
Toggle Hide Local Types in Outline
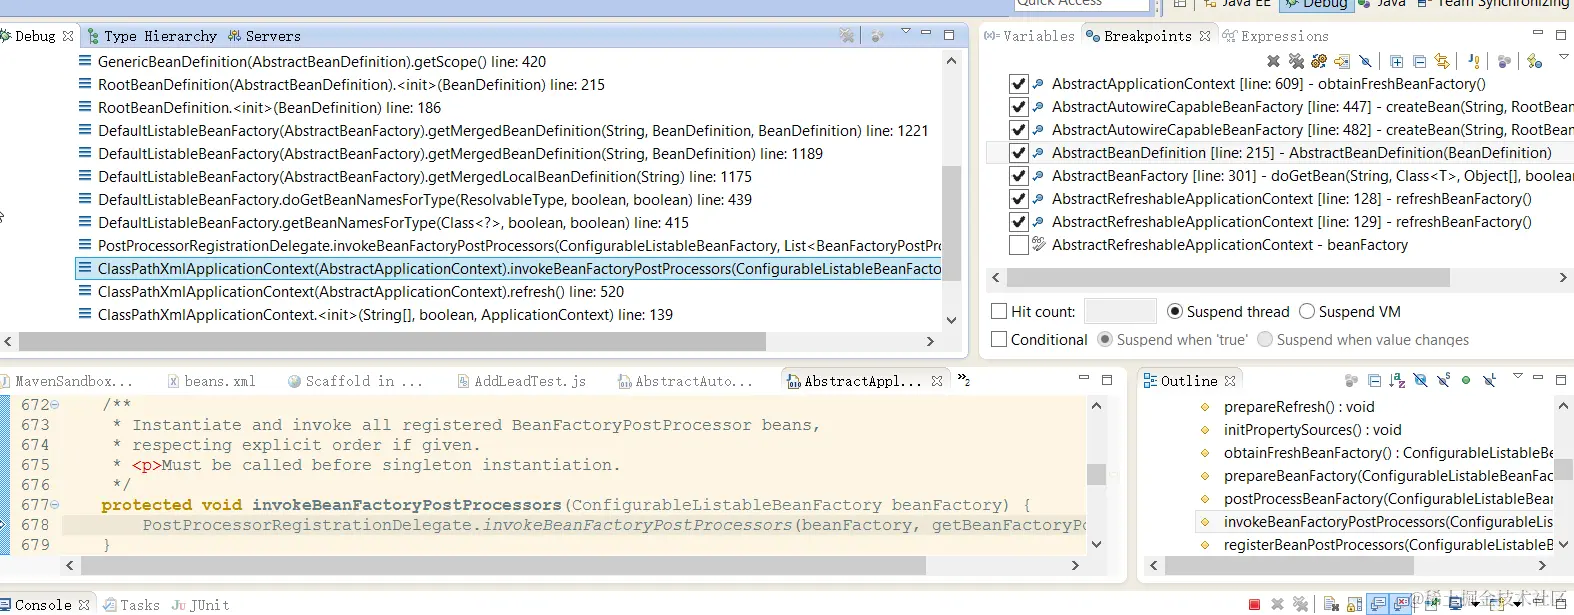[x=1489, y=381]
